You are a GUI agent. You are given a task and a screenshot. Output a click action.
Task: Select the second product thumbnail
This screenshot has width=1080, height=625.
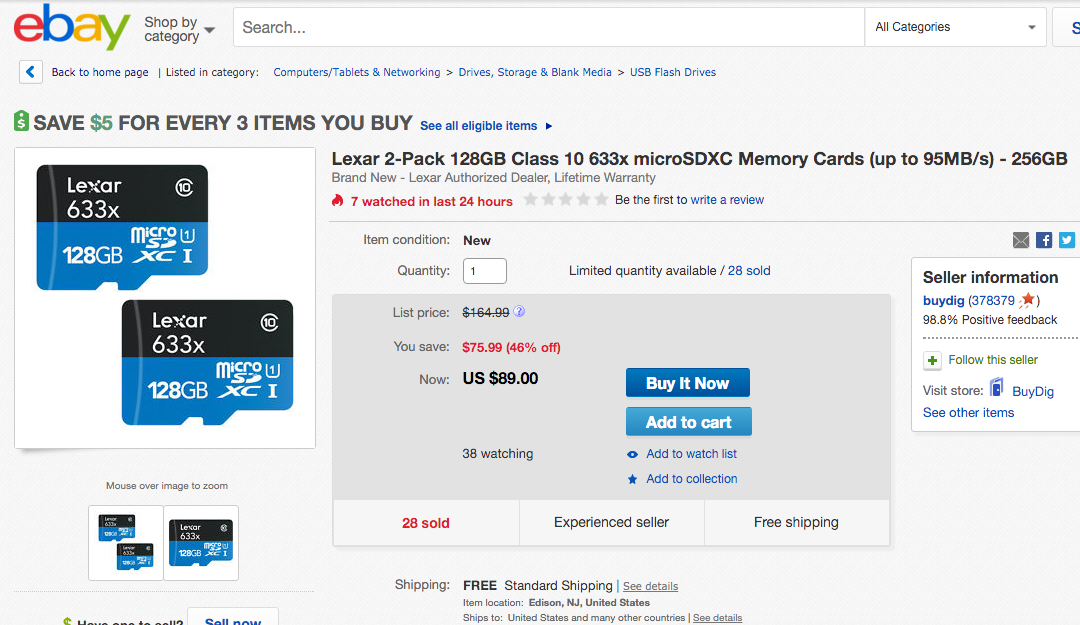[x=200, y=543]
